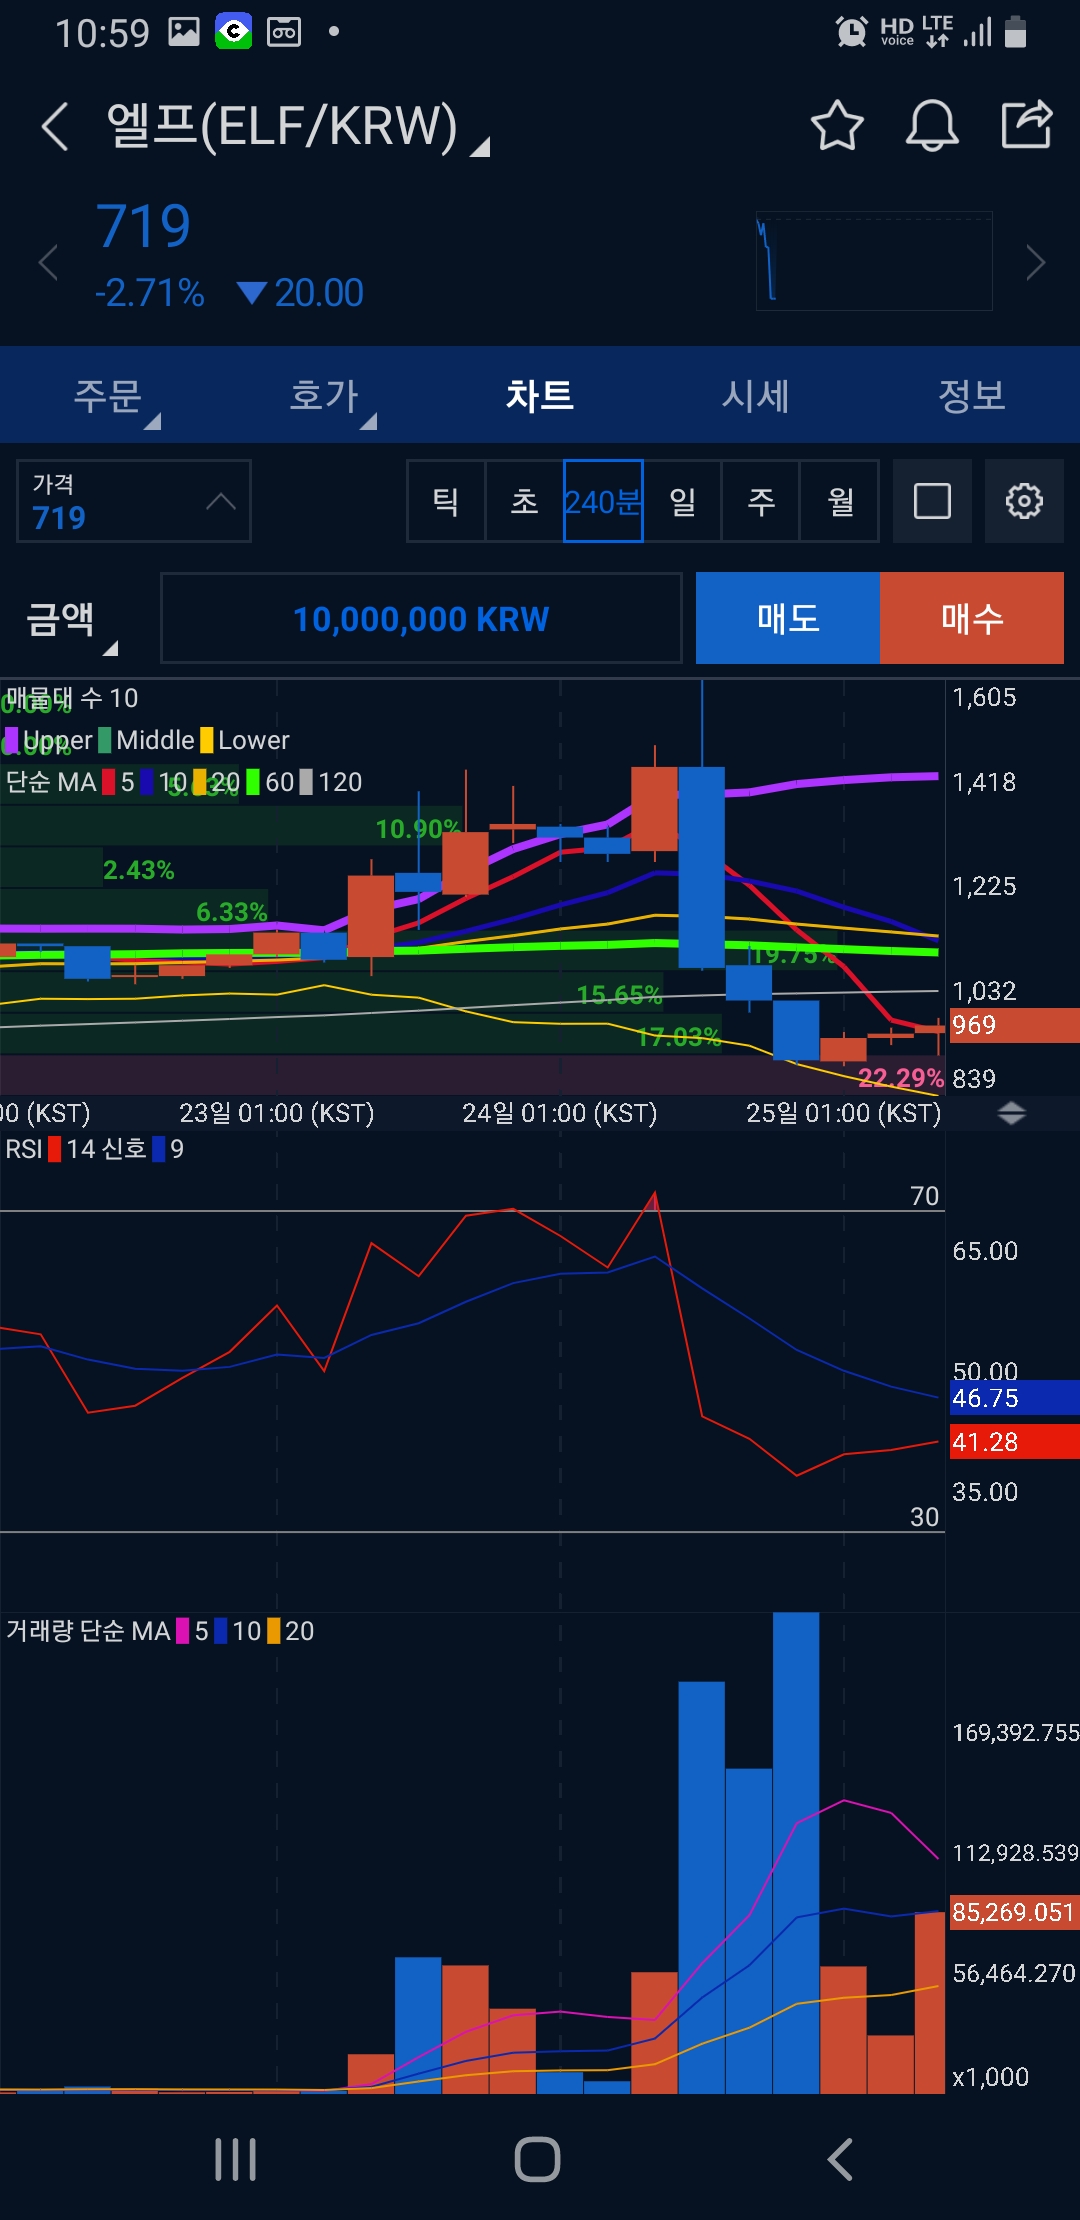
Task: Tap the 41.28 RSI value tag
Action: pyautogui.click(x=1014, y=1442)
